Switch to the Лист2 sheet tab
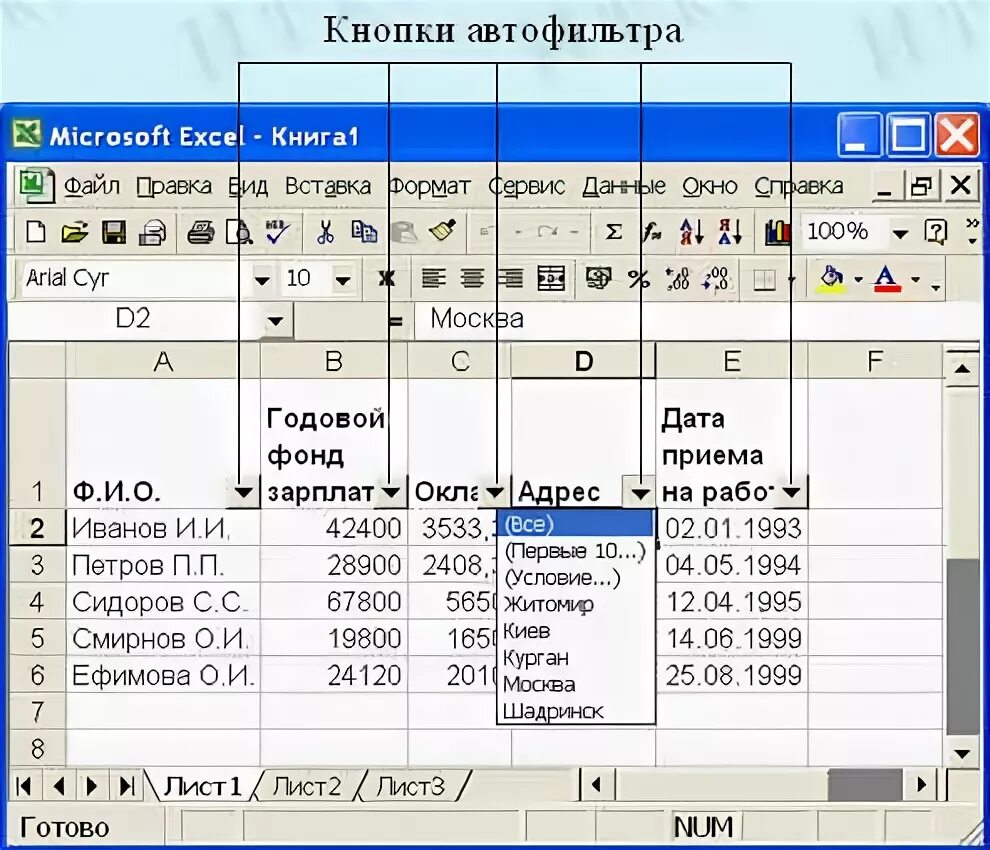Screen dimensions: 990x850 click(307, 787)
